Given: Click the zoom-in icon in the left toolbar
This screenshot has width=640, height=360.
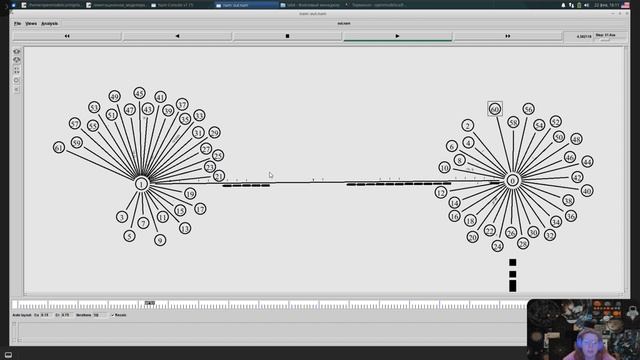Looking at the screenshot, I should pyautogui.click(x=17, y=51).
